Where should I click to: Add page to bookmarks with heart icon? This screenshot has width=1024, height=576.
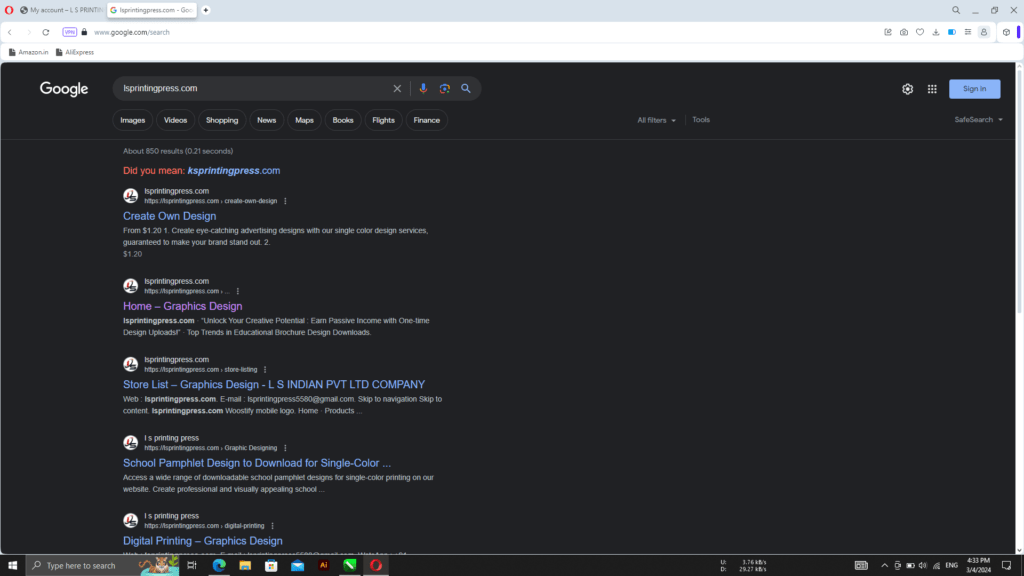click(920, 32)
